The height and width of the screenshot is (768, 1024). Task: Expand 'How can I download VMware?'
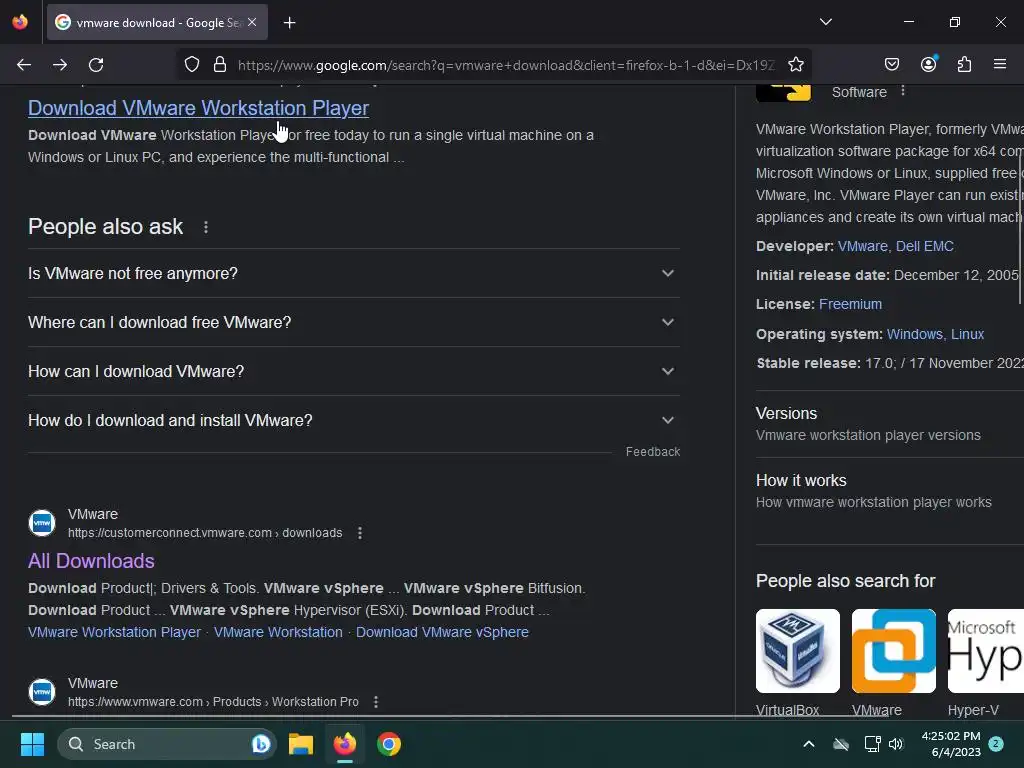[x=353, y=371]
